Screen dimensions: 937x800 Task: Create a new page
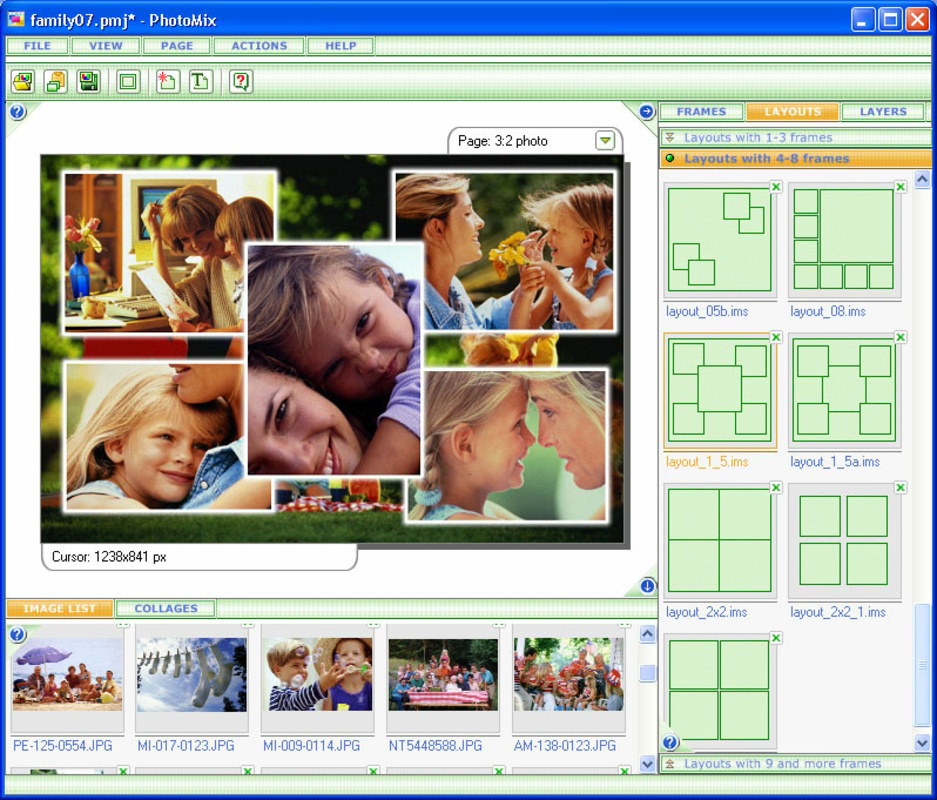[x=168, y=81]
